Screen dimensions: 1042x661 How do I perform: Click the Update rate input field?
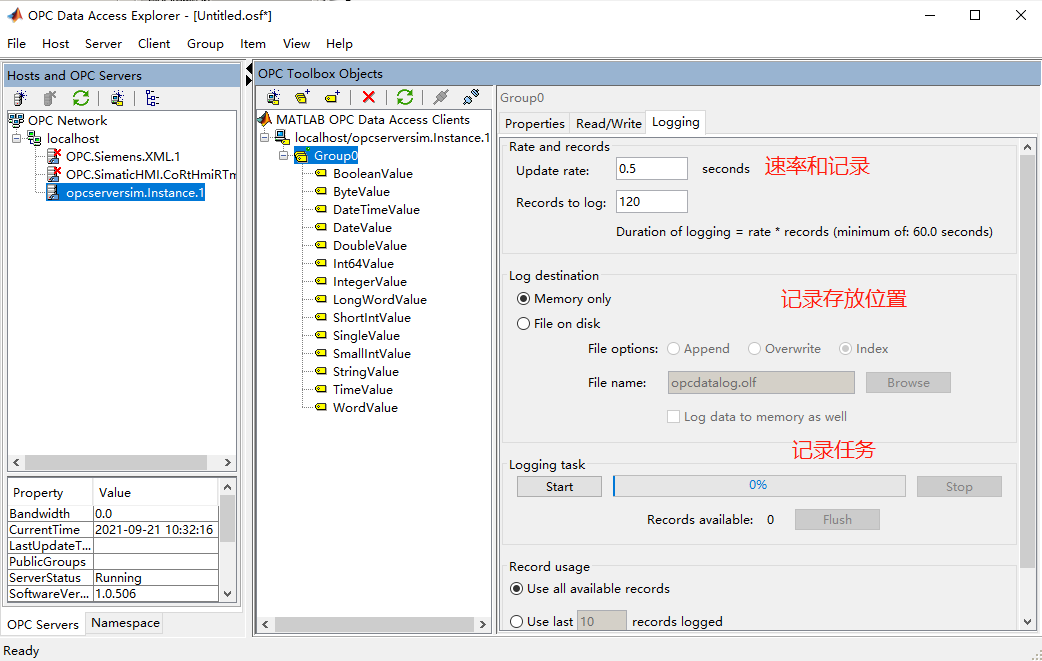(651, 168)
